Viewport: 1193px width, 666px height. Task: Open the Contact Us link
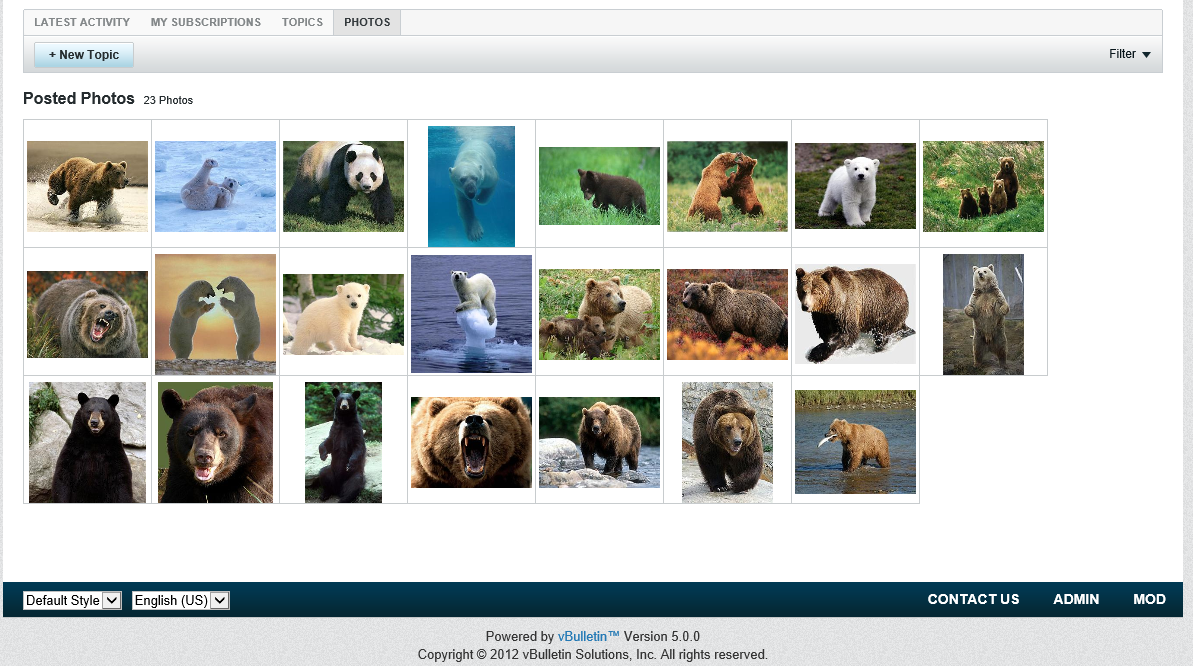click(x=973, y=599)
